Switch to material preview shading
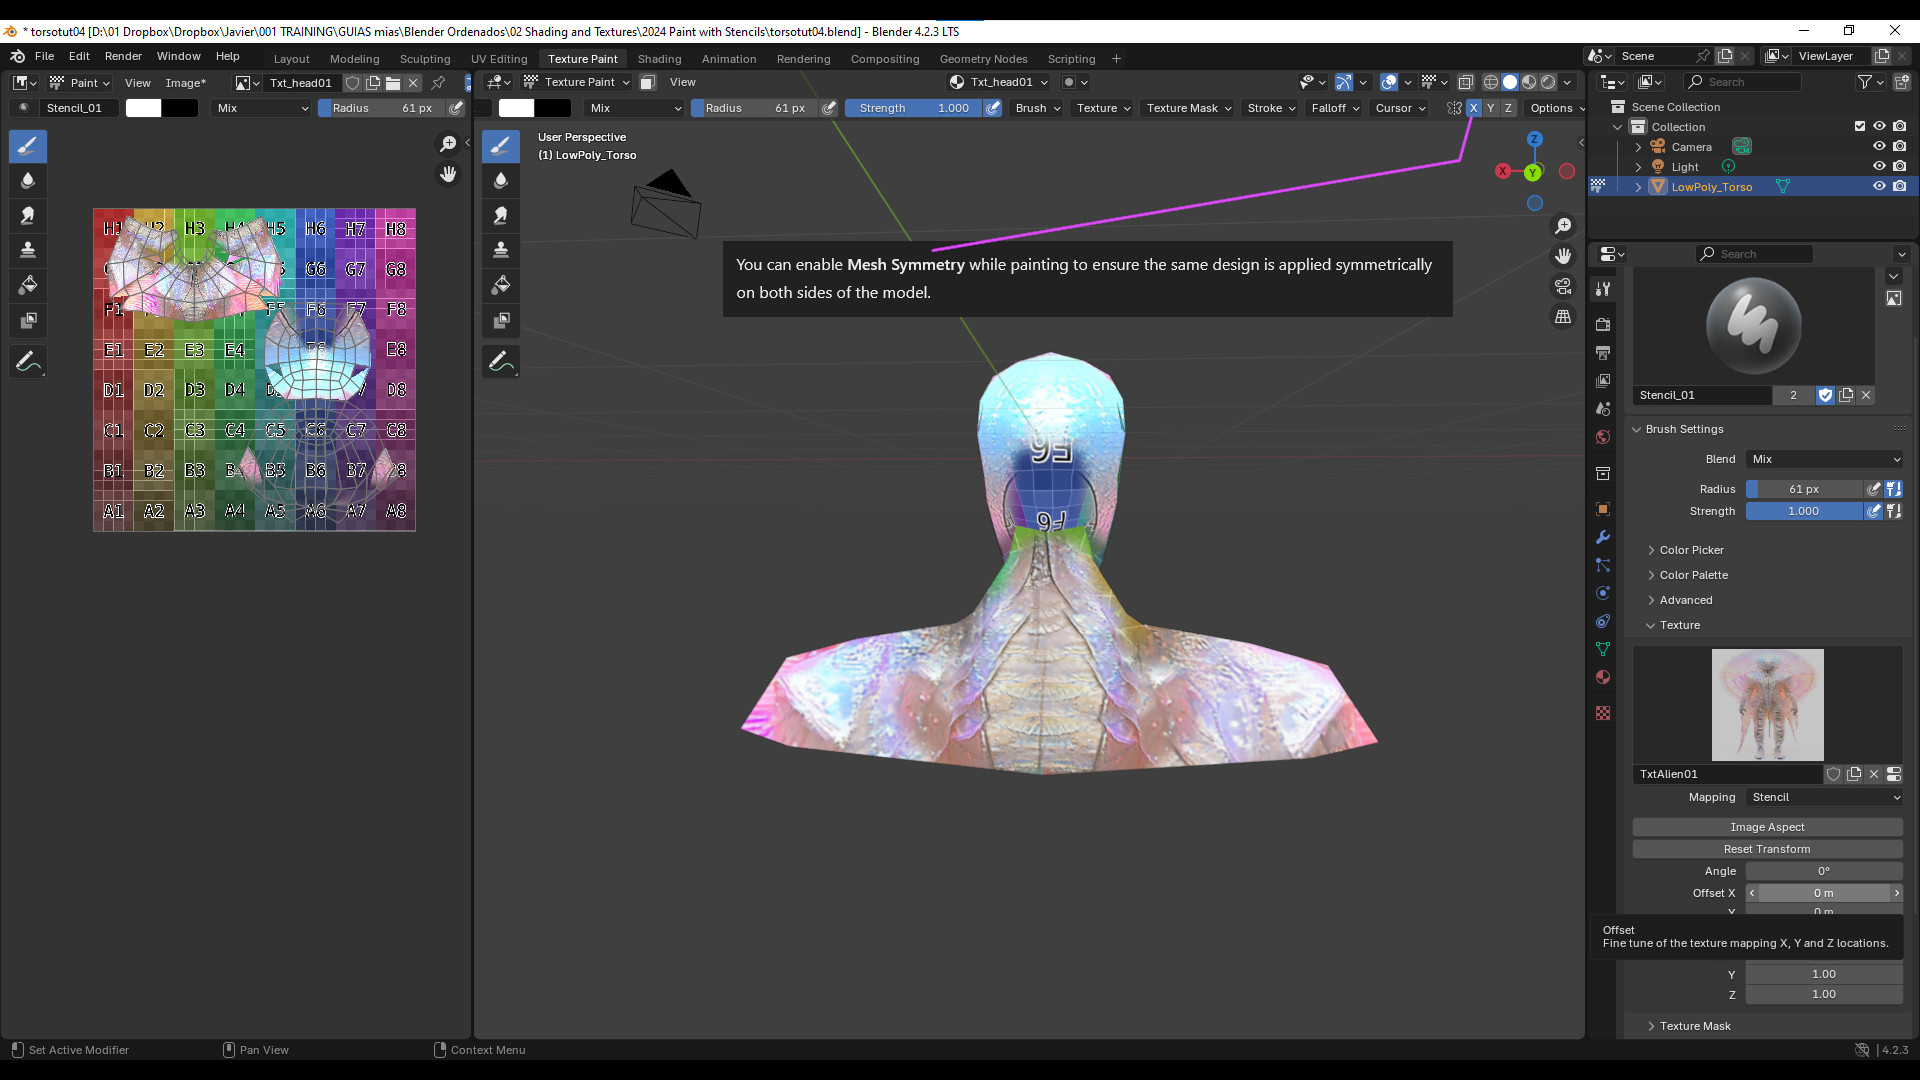Viewport: 1920px width, 1080px height. click(x=1529, y=82)
